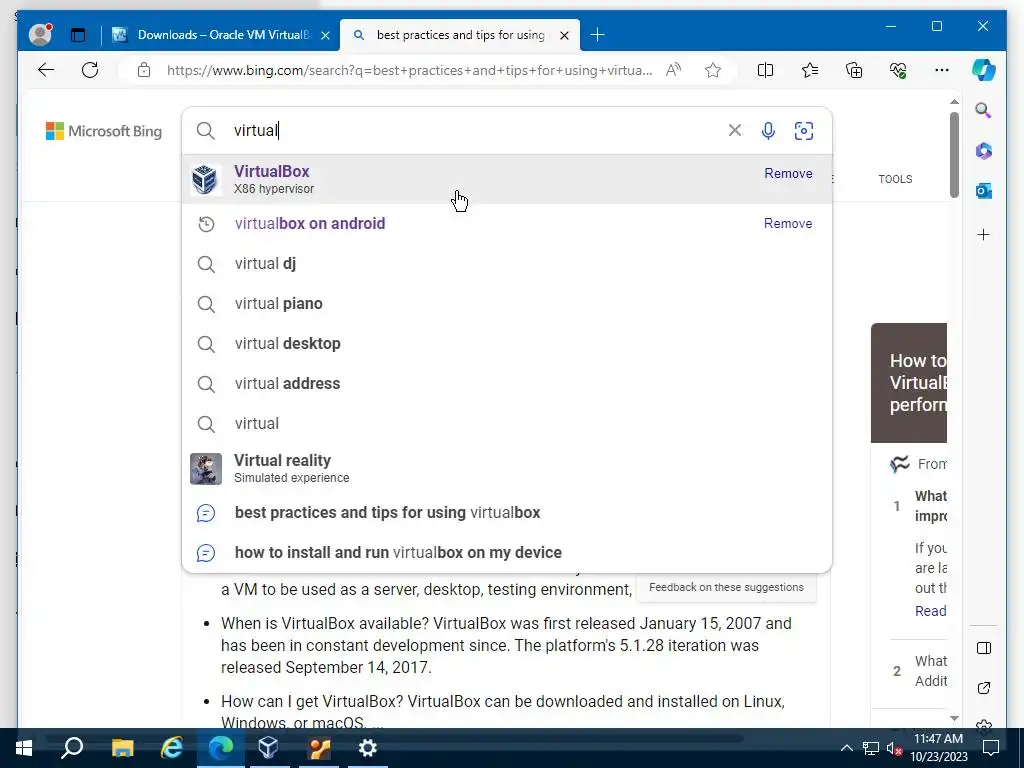This screenshot has height=768, width=1024.
Task: View site information lock icon
Action: [x=144, y=70]
